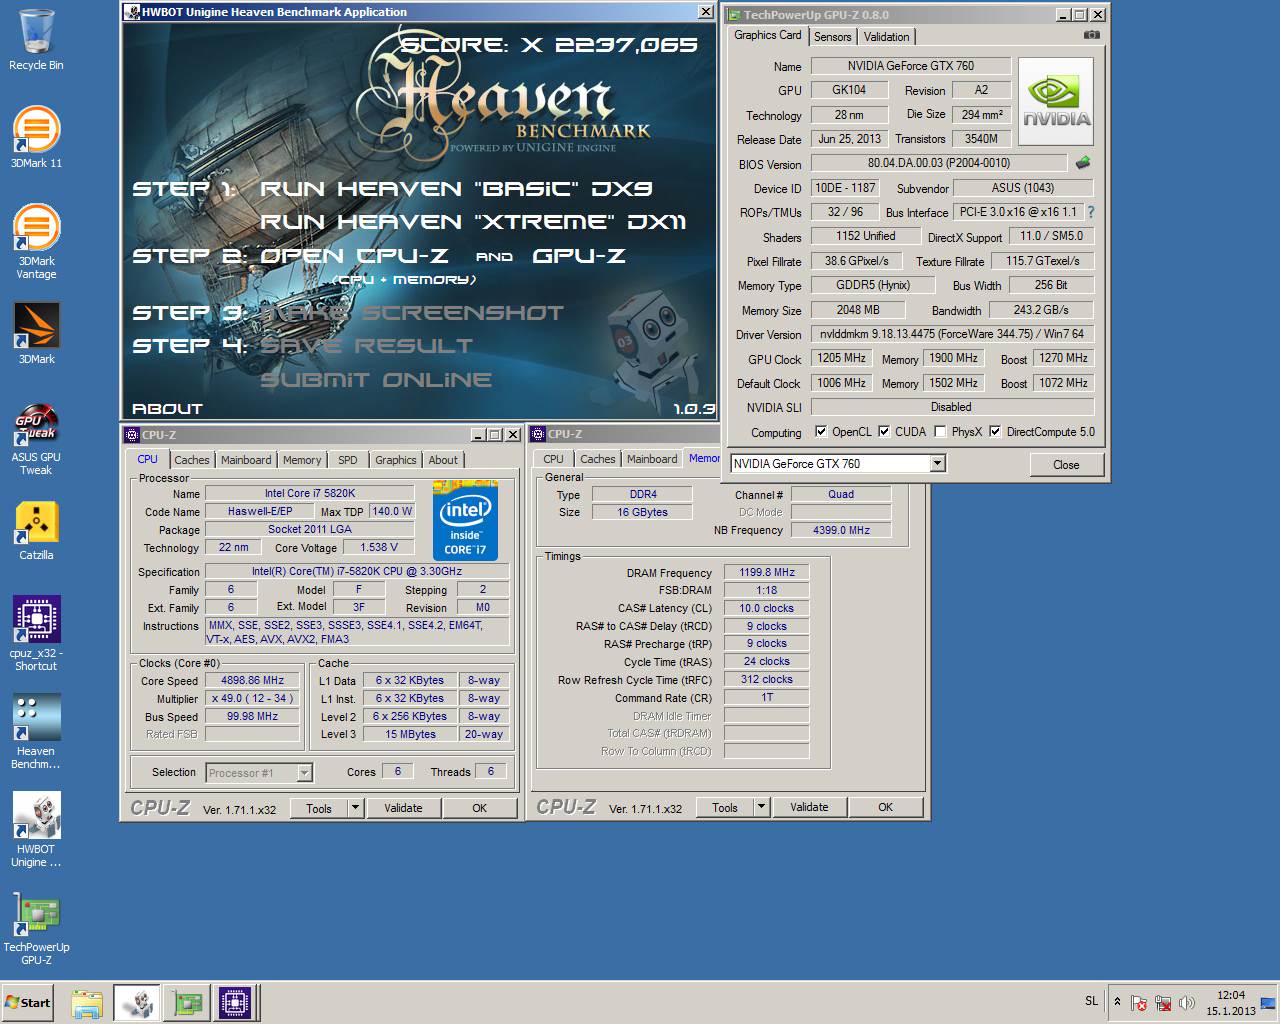Switch to CPU-Z taskbar button
The width and height of the screenshot is (1280, 1024).
[236, 1003]
